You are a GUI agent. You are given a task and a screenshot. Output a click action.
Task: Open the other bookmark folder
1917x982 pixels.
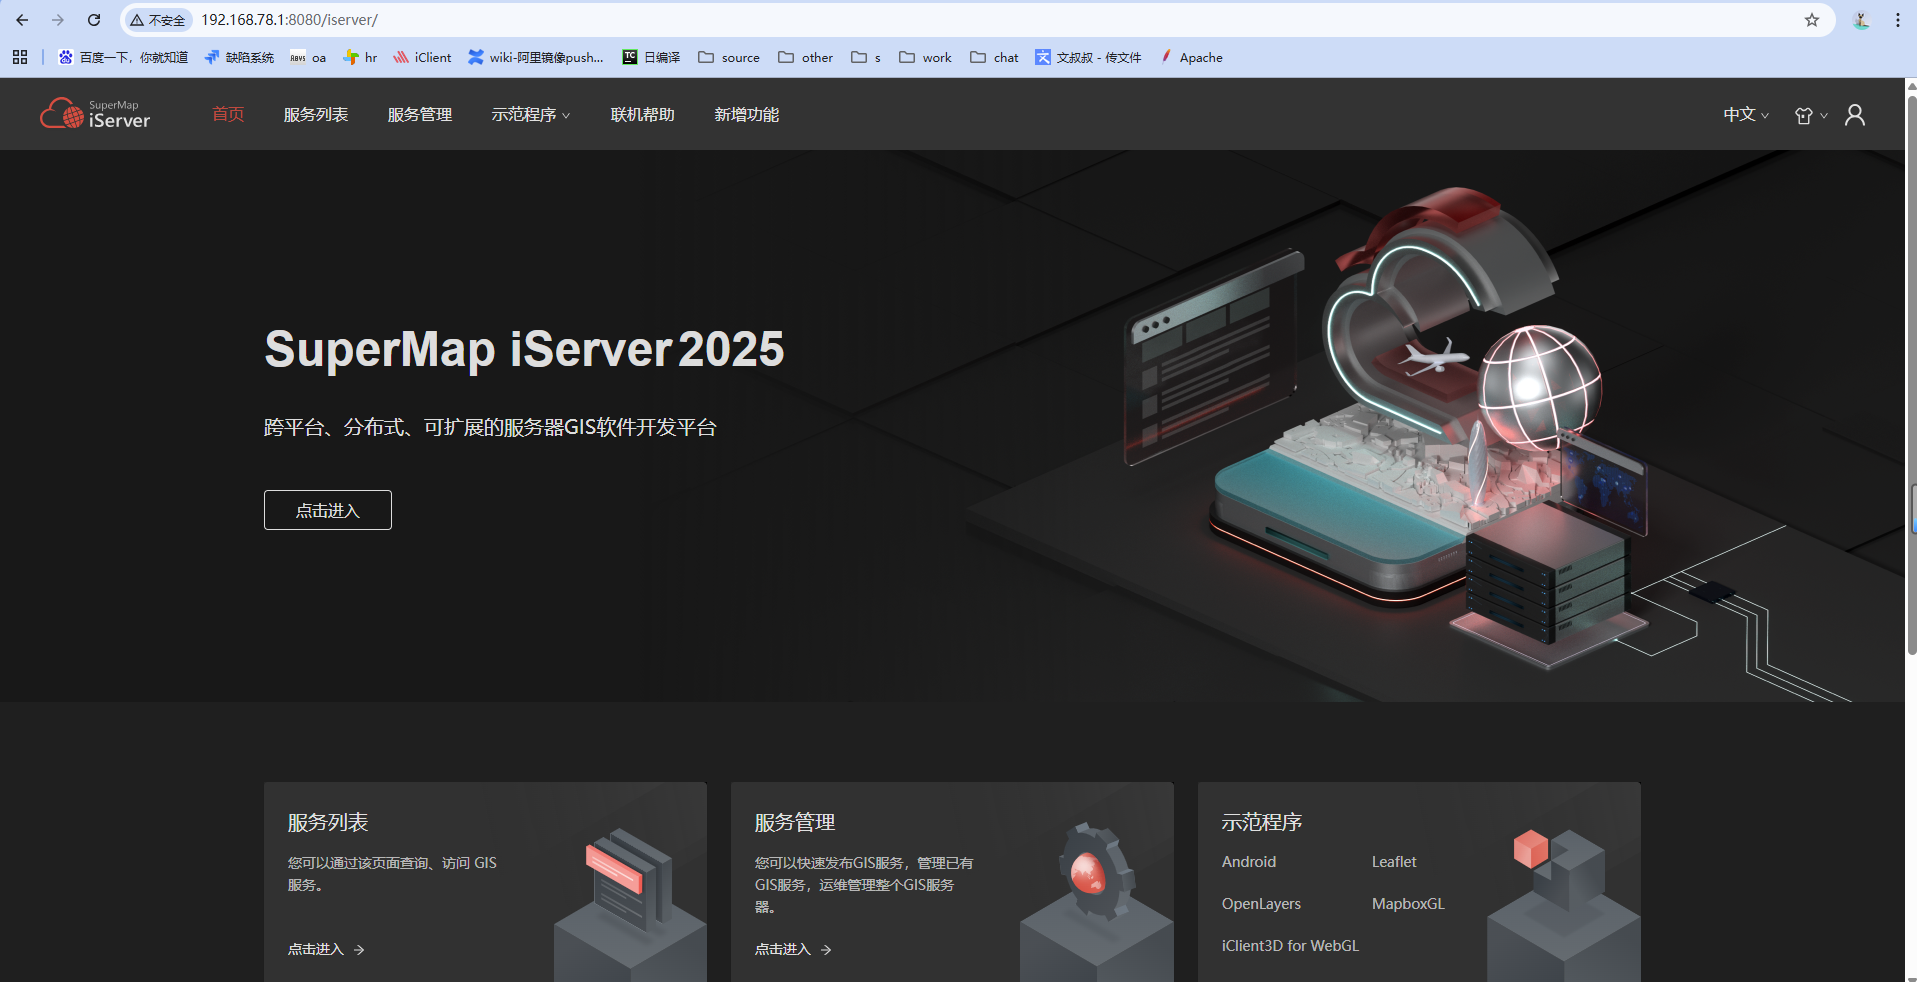tap(806, 57)
